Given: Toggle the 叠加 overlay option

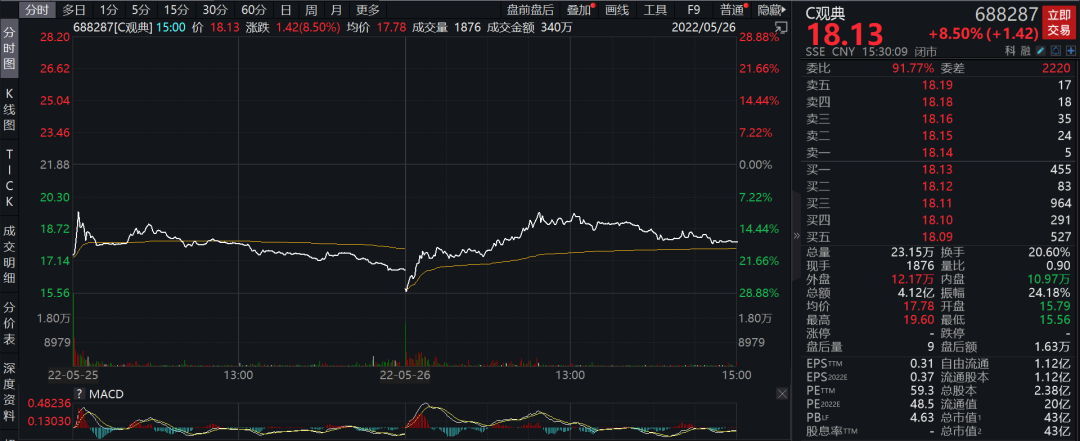Looking at the screenshot, I should pos(578,9).
